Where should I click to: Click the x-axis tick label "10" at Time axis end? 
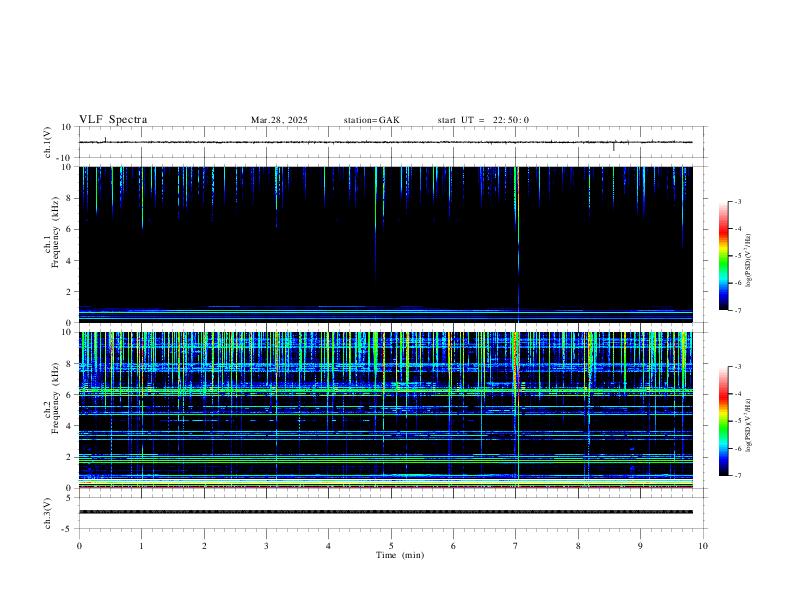[703, 546]
